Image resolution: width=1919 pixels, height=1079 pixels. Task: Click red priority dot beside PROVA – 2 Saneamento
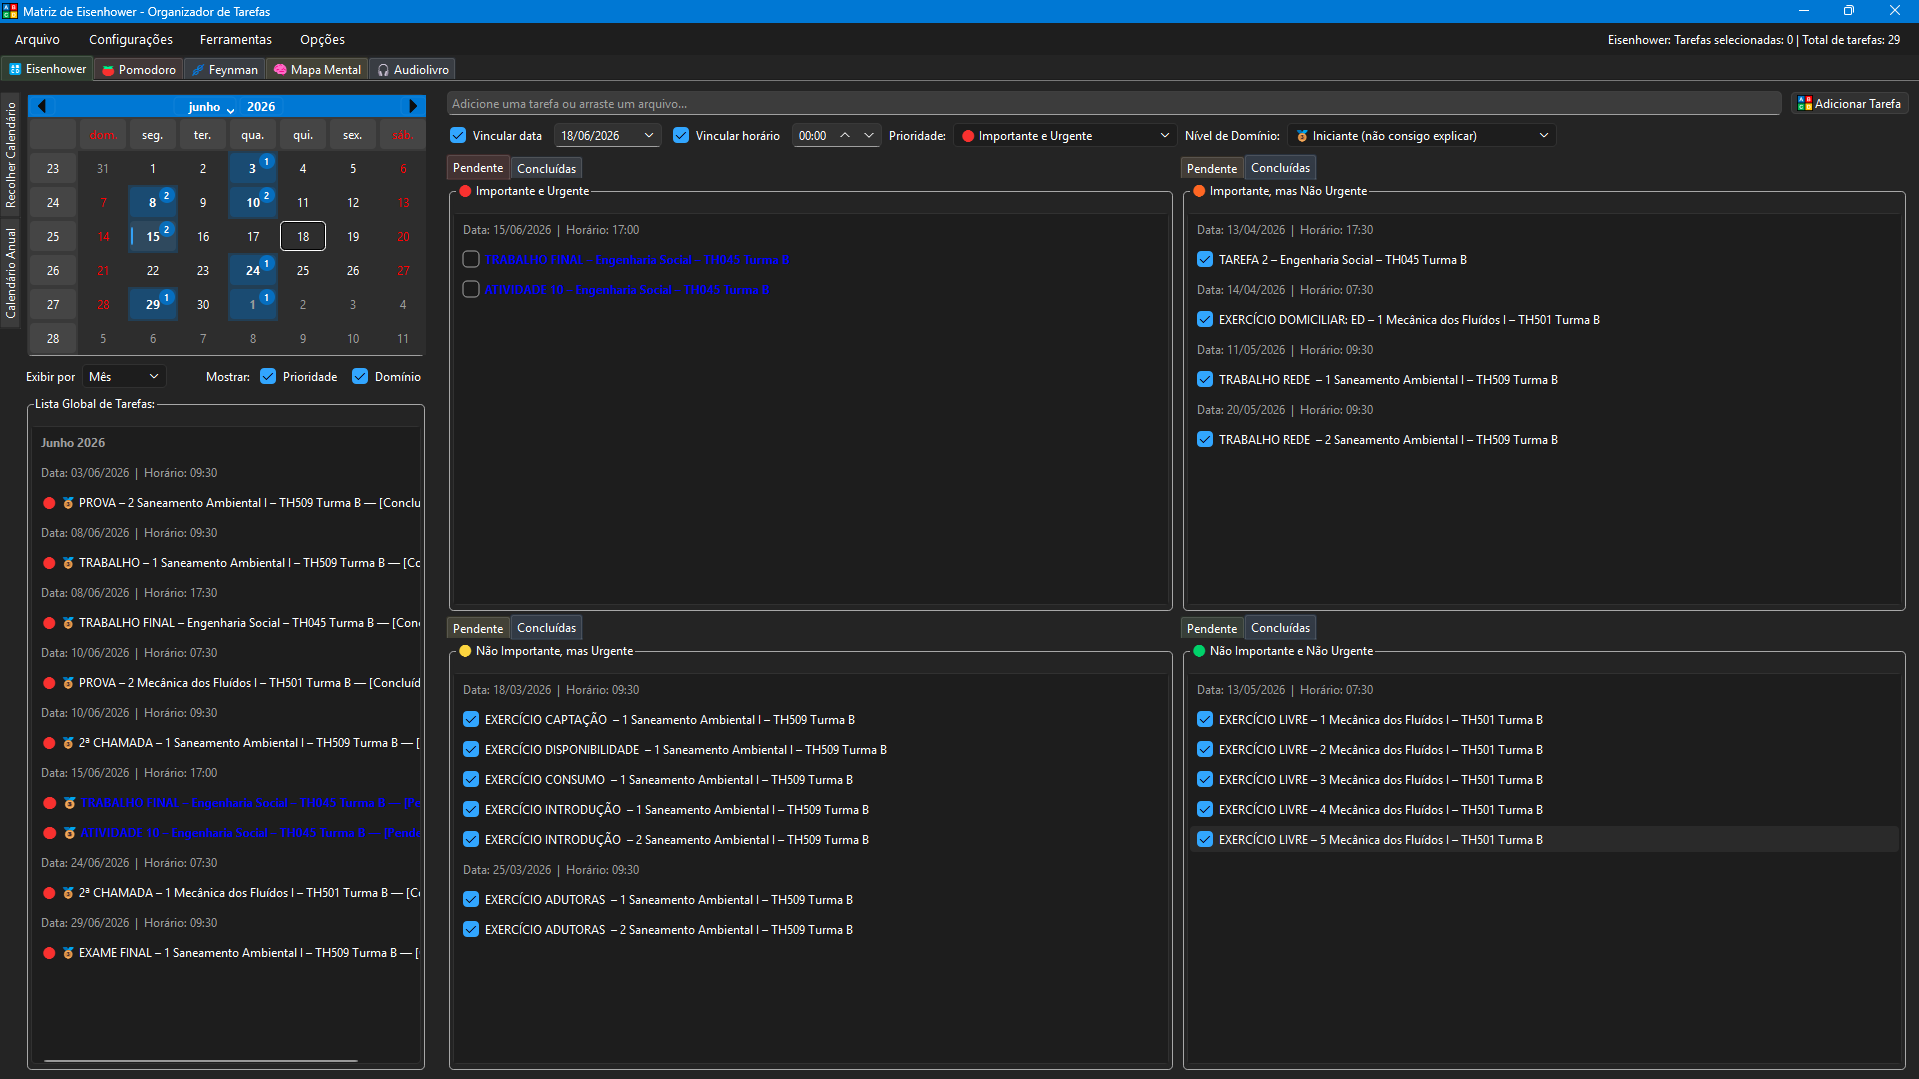pyautogui.click(x=49, y=503)
